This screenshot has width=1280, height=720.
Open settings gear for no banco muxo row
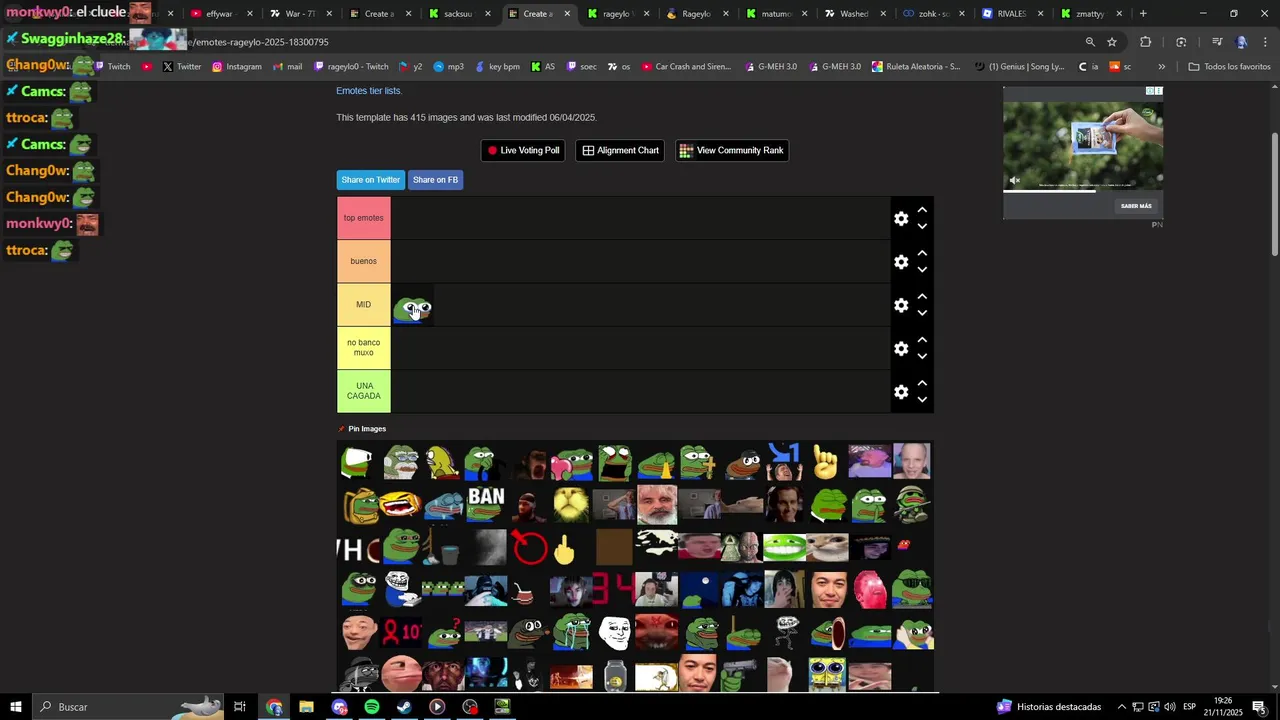pos(901,348)
